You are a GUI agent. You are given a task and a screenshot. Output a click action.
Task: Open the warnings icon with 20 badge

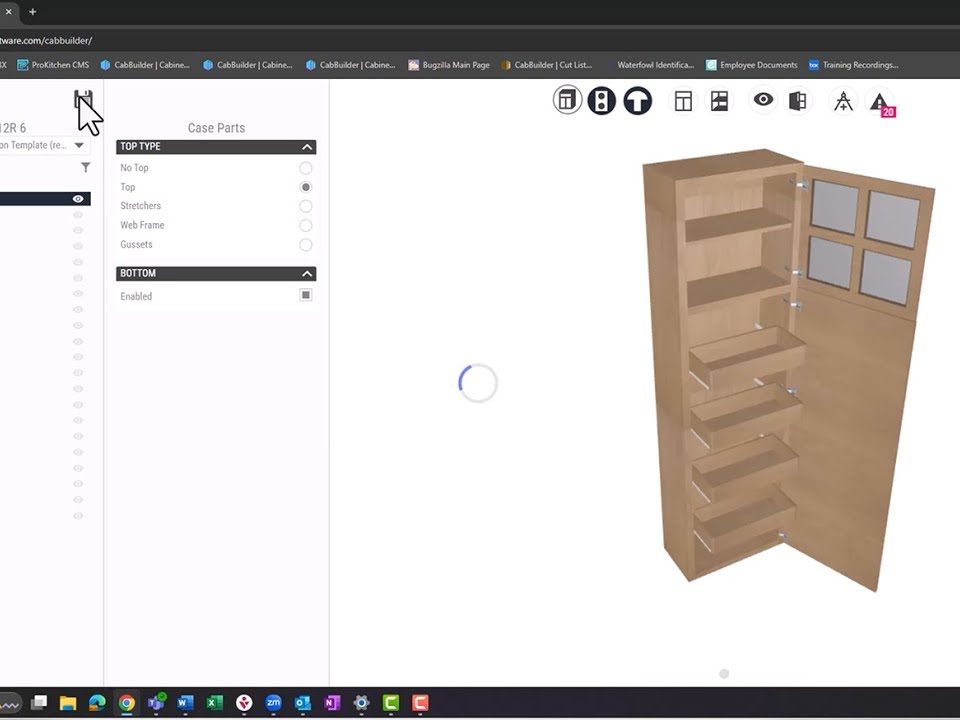878,100
